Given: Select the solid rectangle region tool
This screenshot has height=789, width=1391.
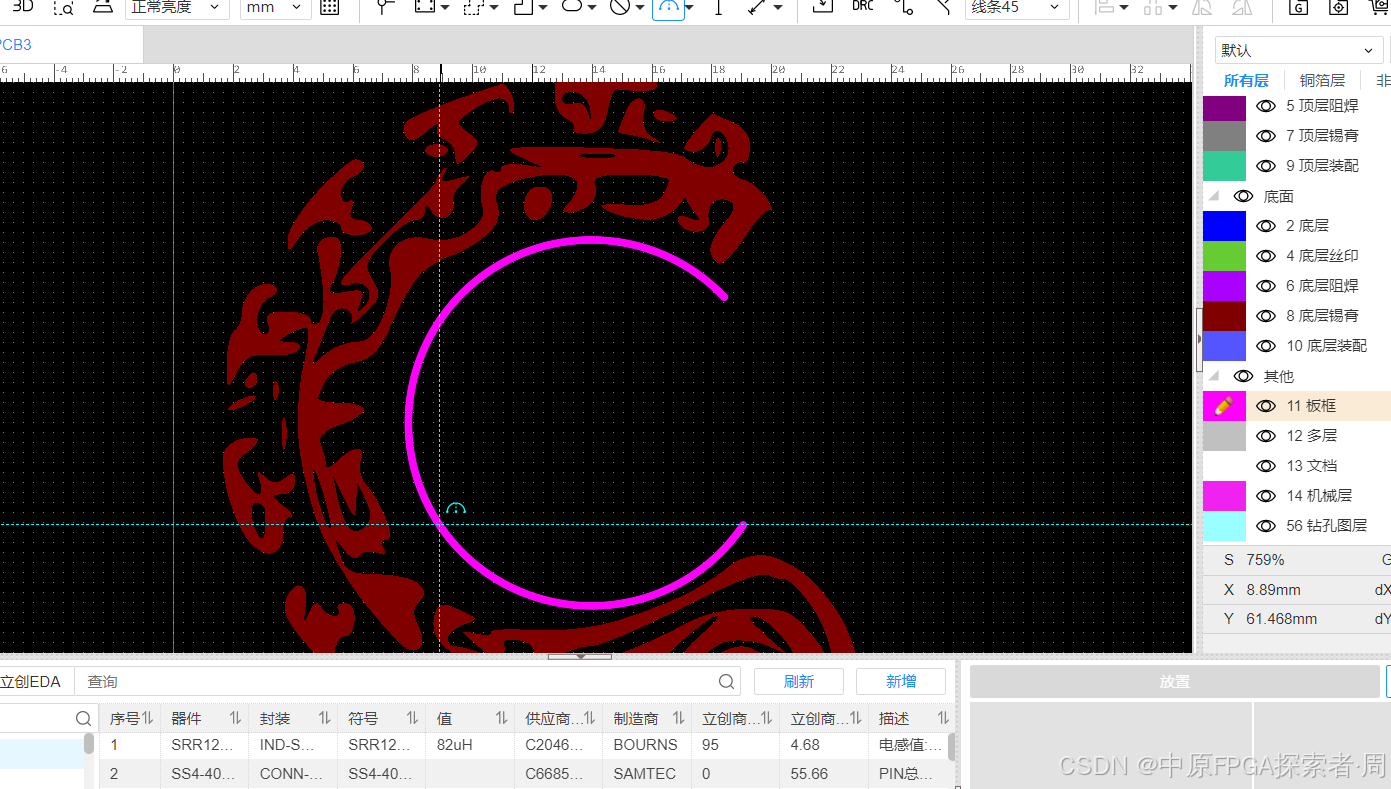Looking at the screenshot, I should (426, 7).
